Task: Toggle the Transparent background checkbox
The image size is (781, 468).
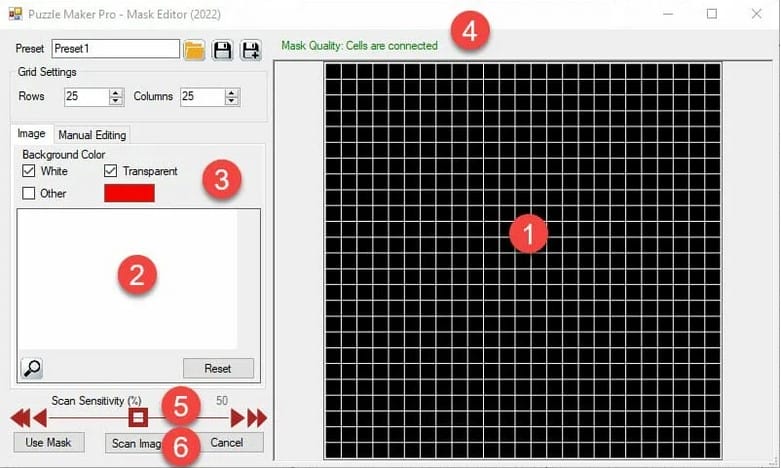Action: tap(111, 172)
